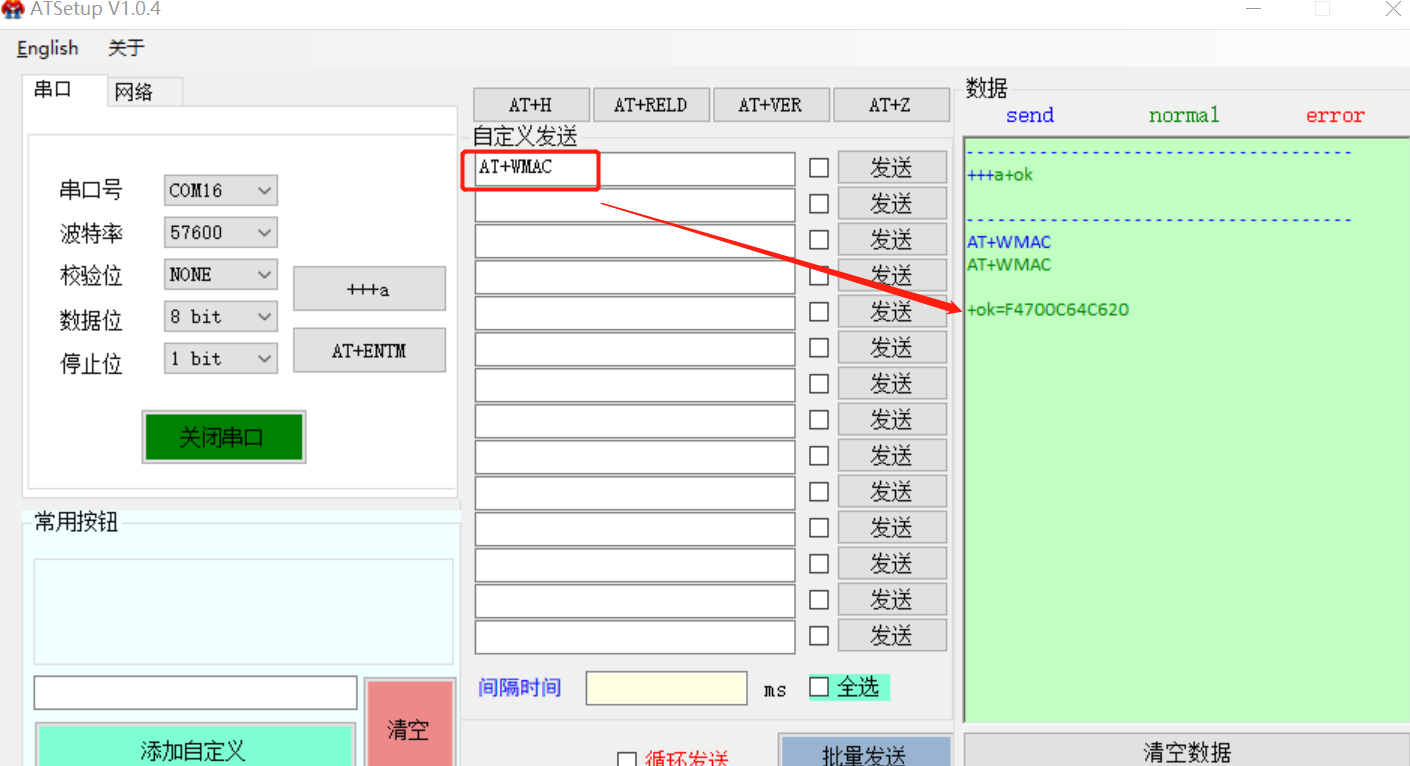Click the 清空数据 clear data button
This screenshot has height=766, width=1410.
(x=1186, y=751)
